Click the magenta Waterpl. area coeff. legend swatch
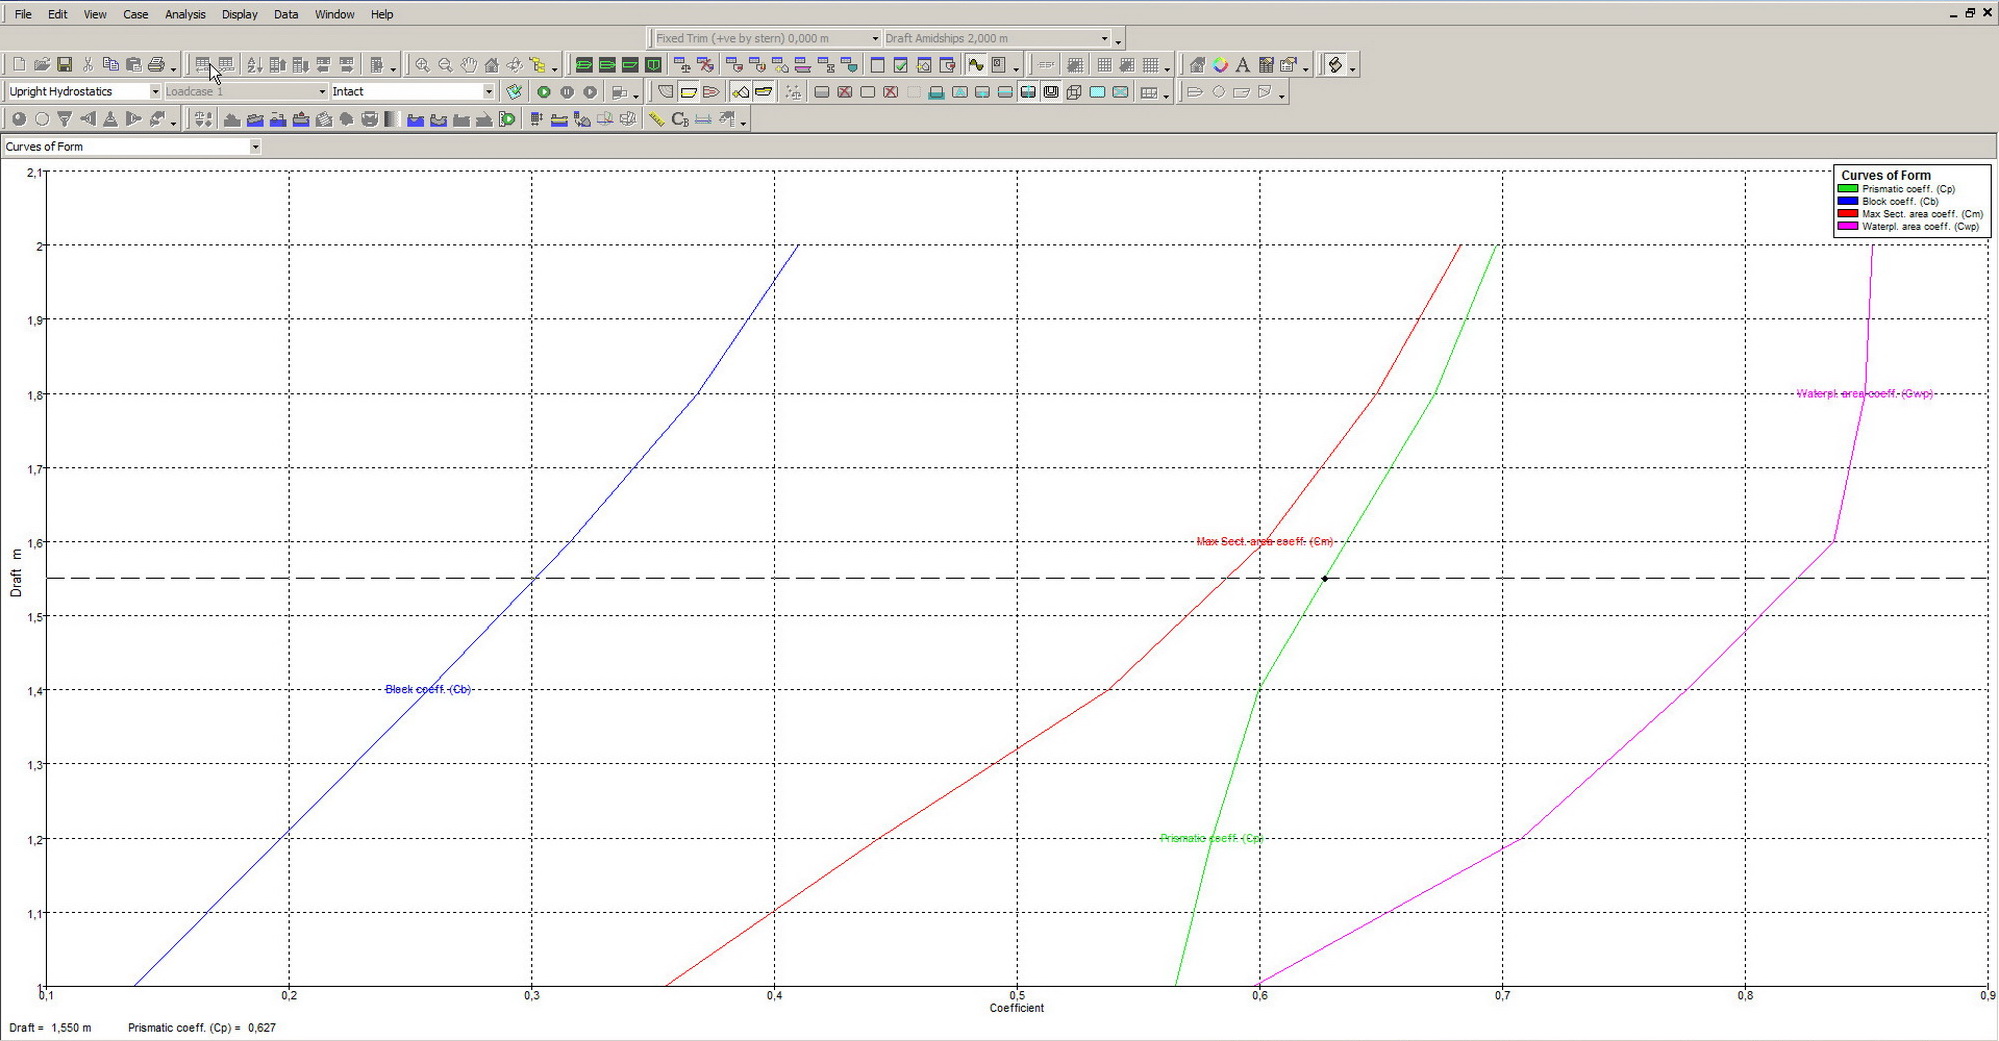Viewport: 1999px width, 1041px height. tap(1848, 226)
